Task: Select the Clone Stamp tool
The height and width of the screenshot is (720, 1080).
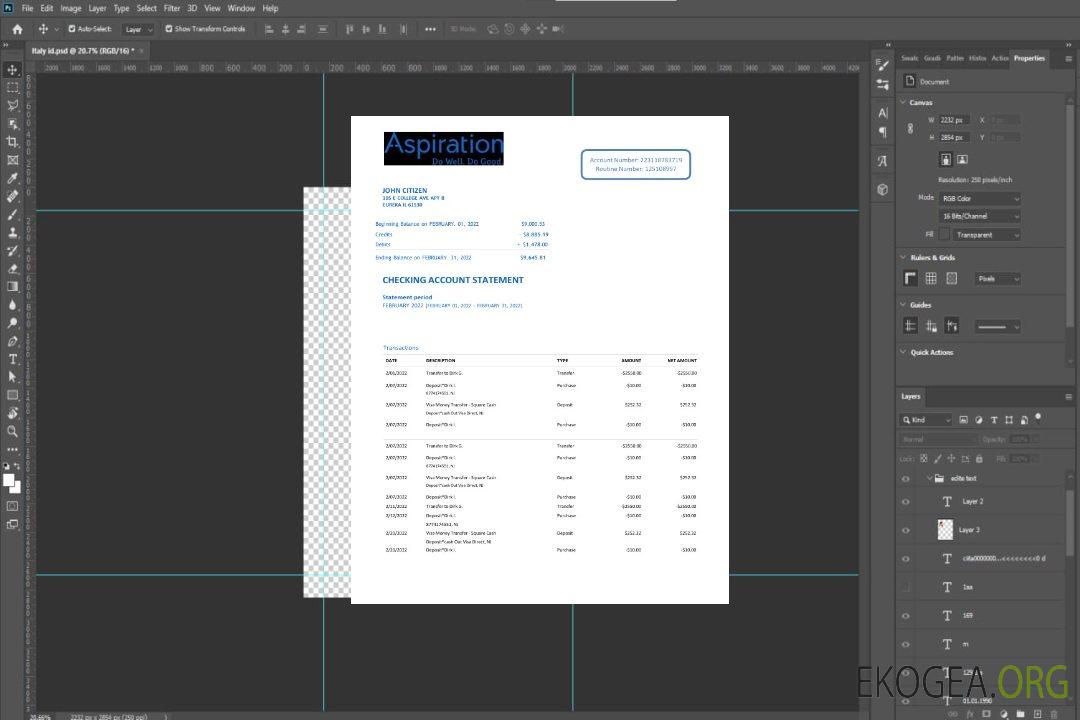Action: pos(12,232)
